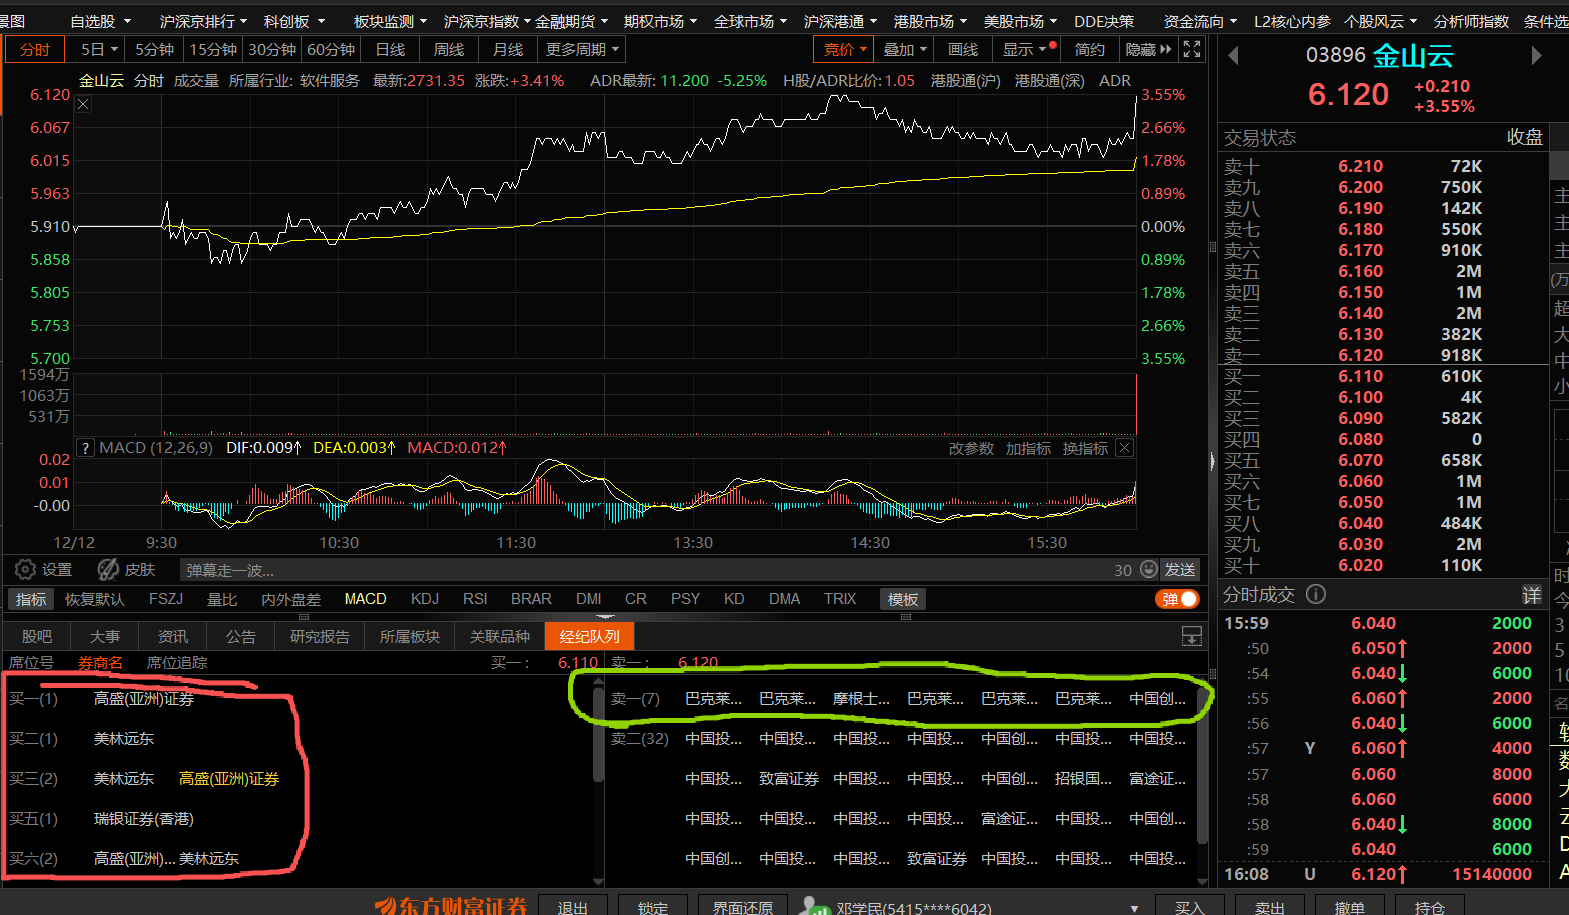
Task: Click the 发送 send button
Action: tap(1180, 569)
